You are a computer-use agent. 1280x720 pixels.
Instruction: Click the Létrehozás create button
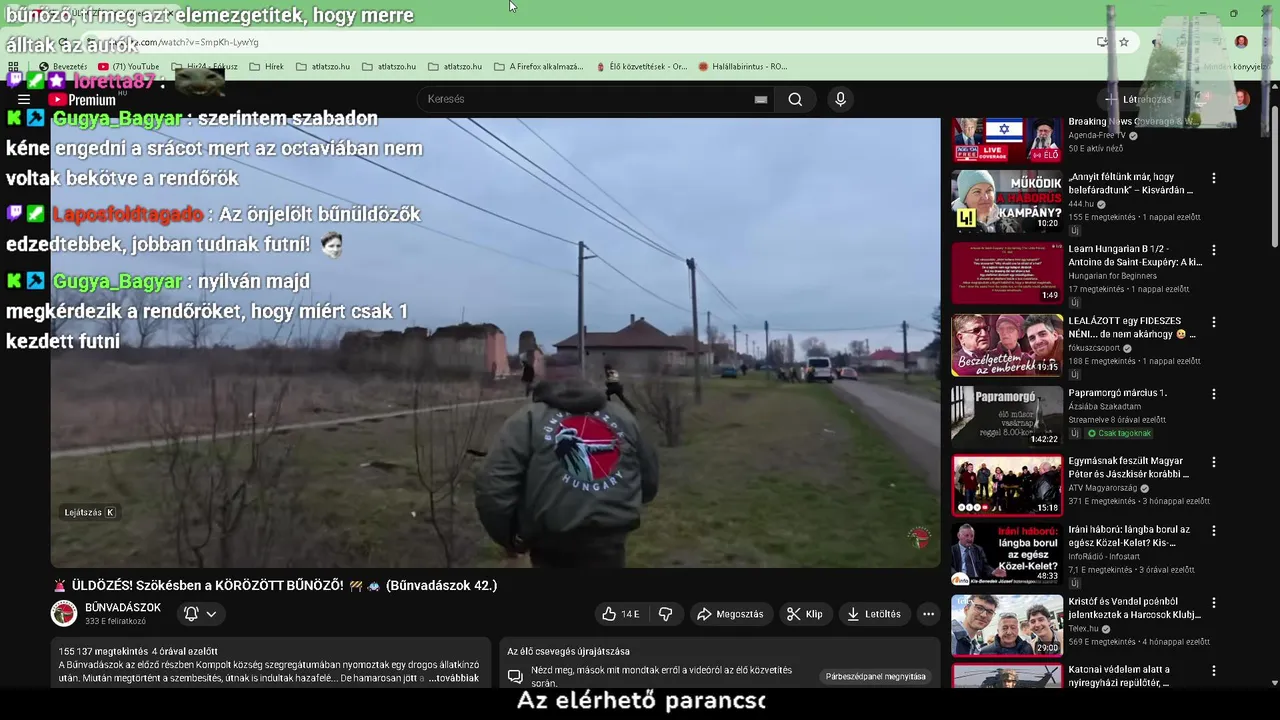point(1138,99)
